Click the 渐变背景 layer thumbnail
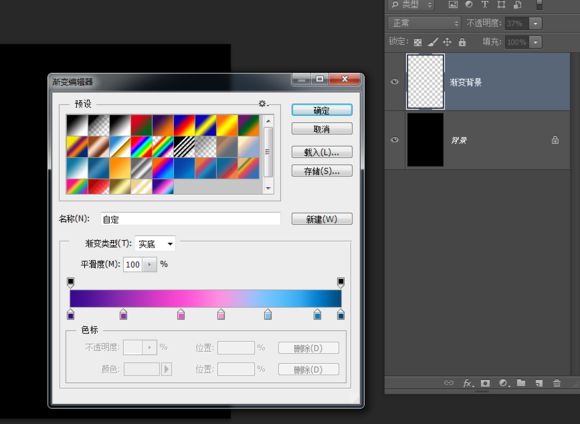Image resolution: width=580 pixels, height=424 pixels. [425, 82]
